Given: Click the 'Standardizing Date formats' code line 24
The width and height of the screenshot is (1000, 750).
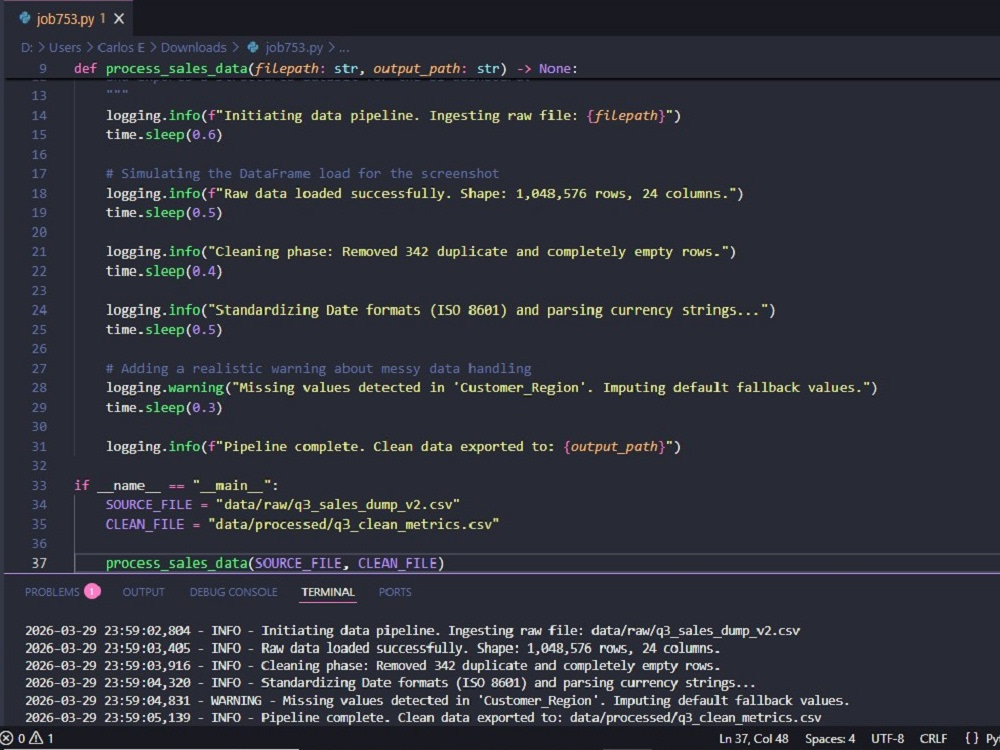Looking at the screenshot, I should coord(441,310).
